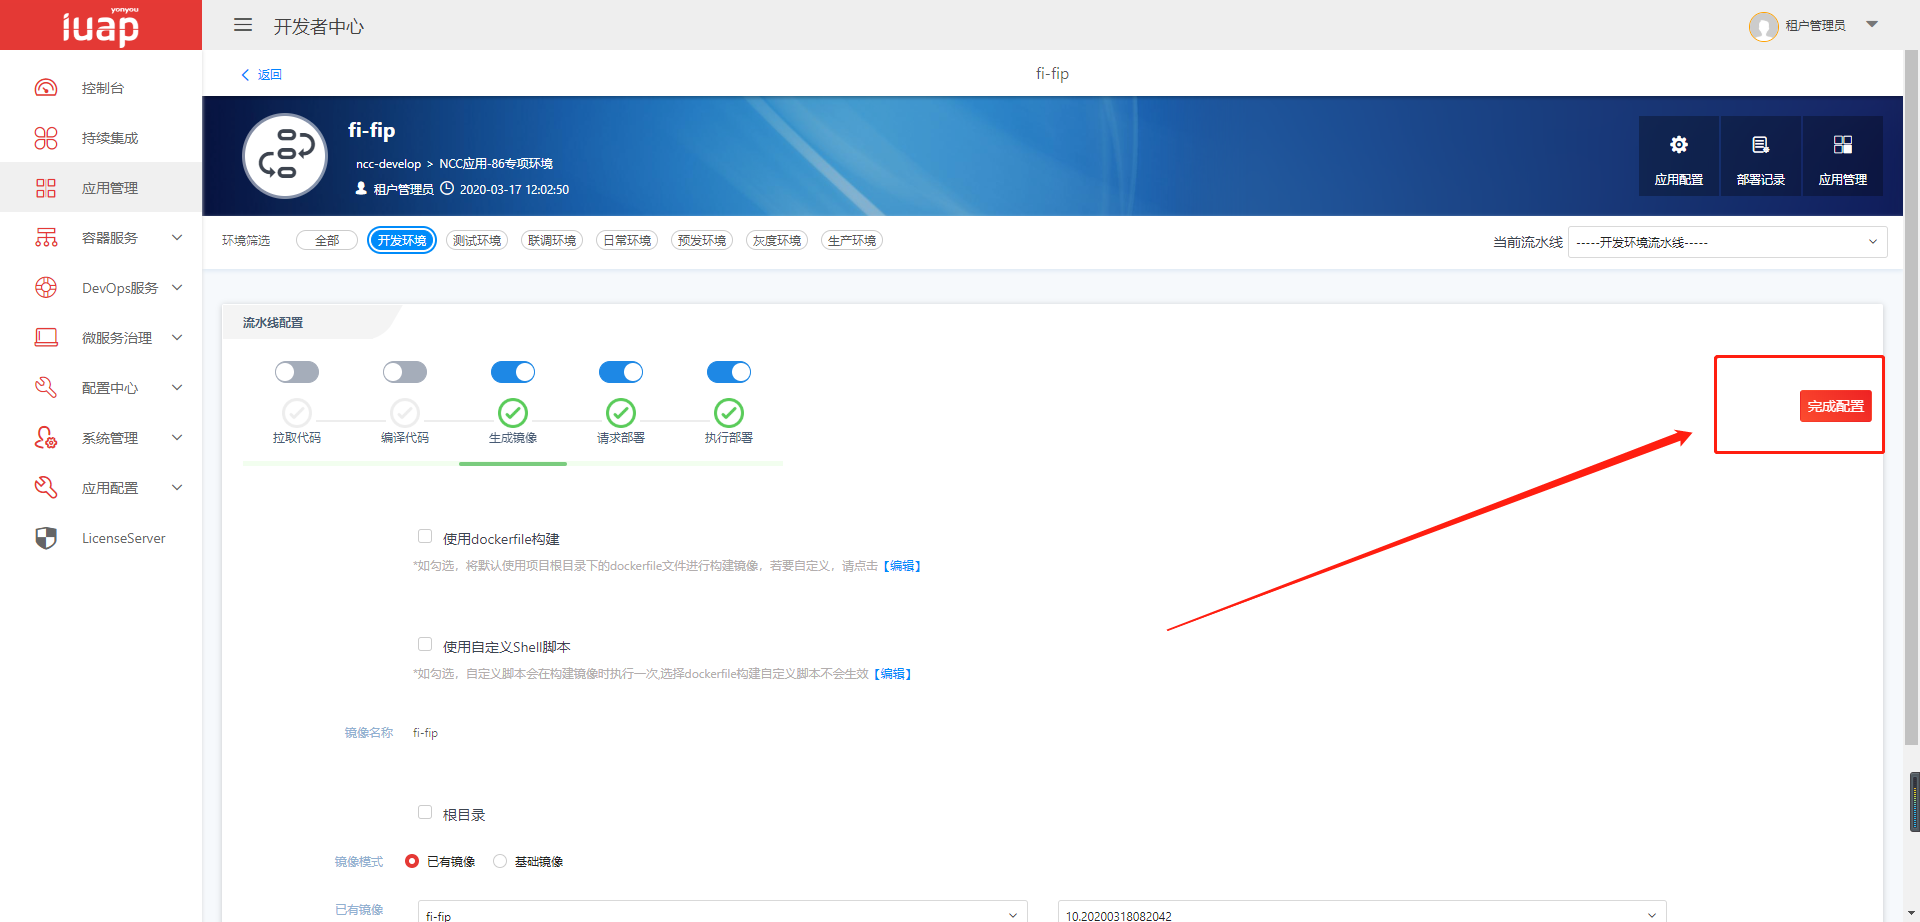This screenshot has width=1920, height=922.
Task: Open LicenseServer shield icon
Action: click(46, 538)
